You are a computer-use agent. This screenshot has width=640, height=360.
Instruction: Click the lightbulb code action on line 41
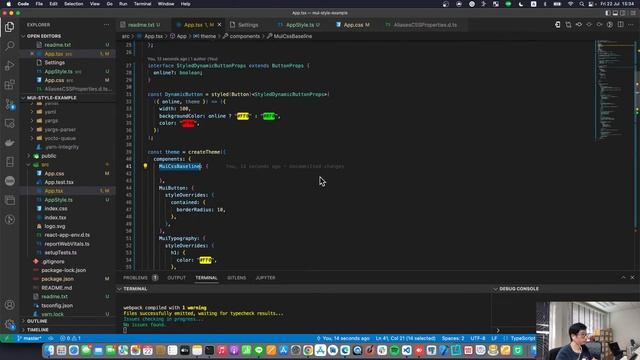[145, 166]
